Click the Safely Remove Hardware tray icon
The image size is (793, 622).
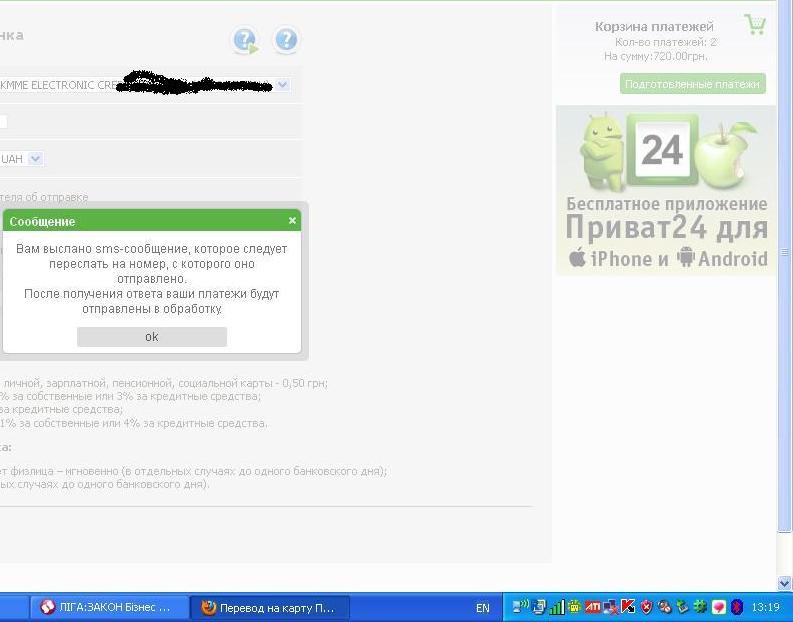tap(683, 607)
